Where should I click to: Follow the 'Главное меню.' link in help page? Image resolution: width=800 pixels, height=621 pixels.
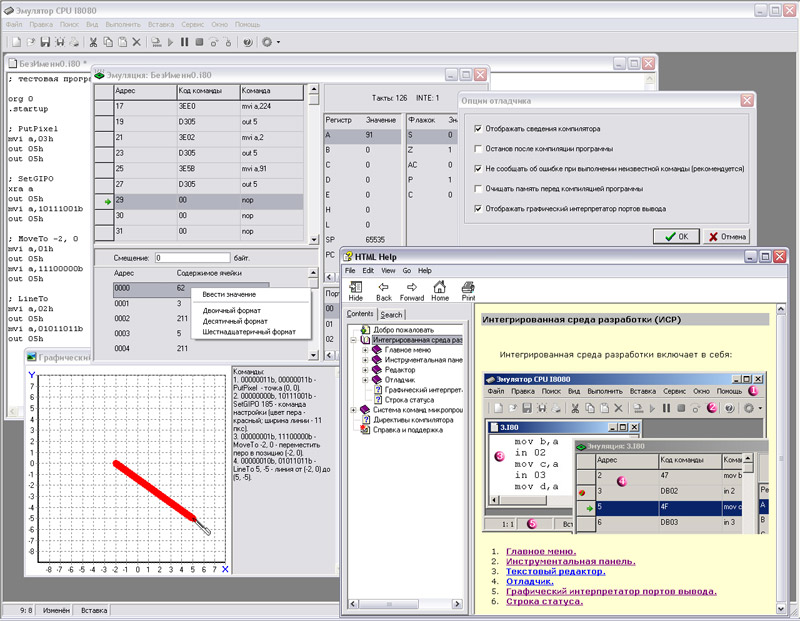tap(541, 552)
